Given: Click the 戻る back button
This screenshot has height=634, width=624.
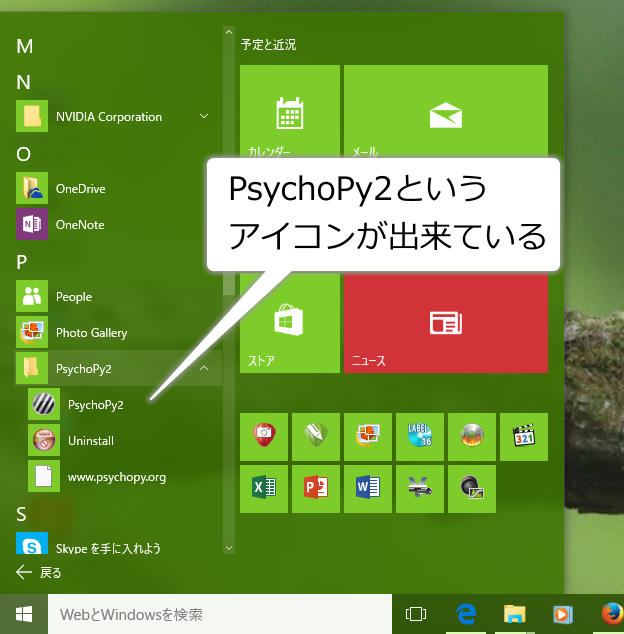Looking at the screenshot, I should [x=38, y=572].
